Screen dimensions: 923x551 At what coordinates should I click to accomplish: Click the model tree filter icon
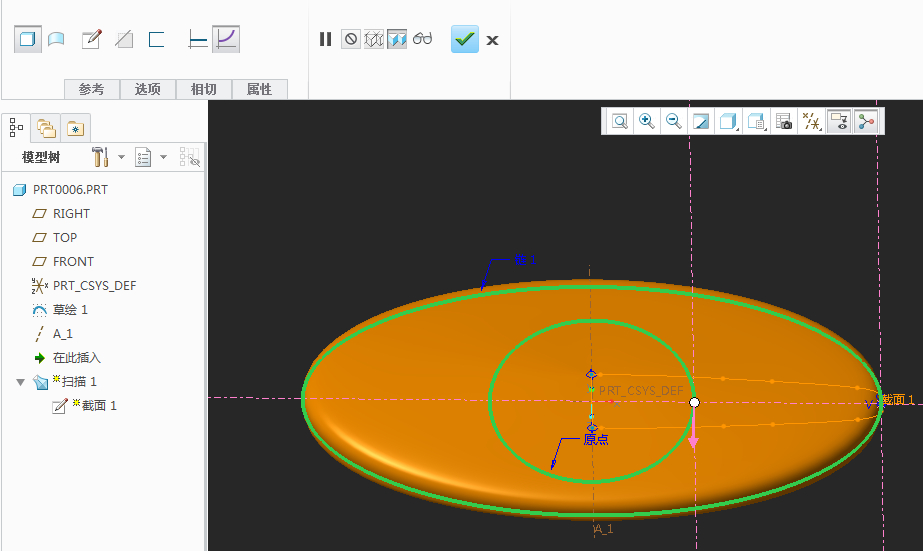(x=190, y=157)
